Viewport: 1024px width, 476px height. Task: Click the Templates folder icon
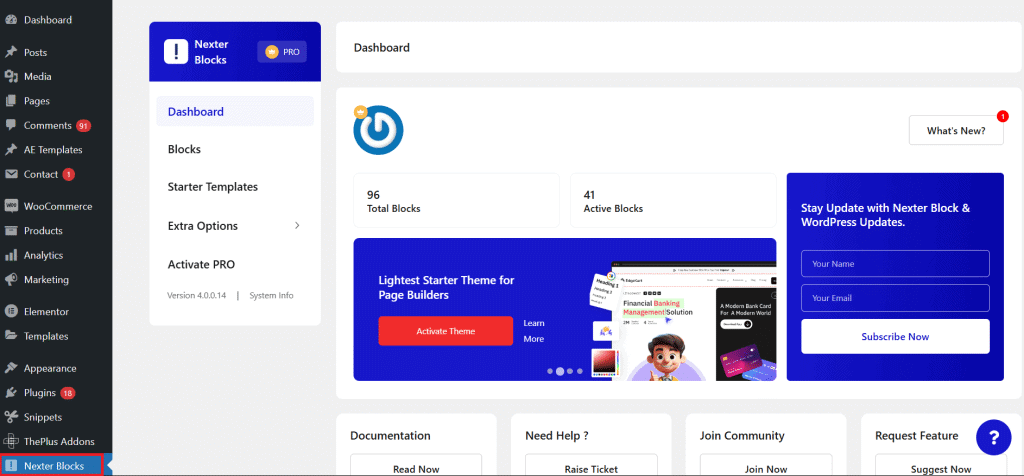tap(10, 336)
